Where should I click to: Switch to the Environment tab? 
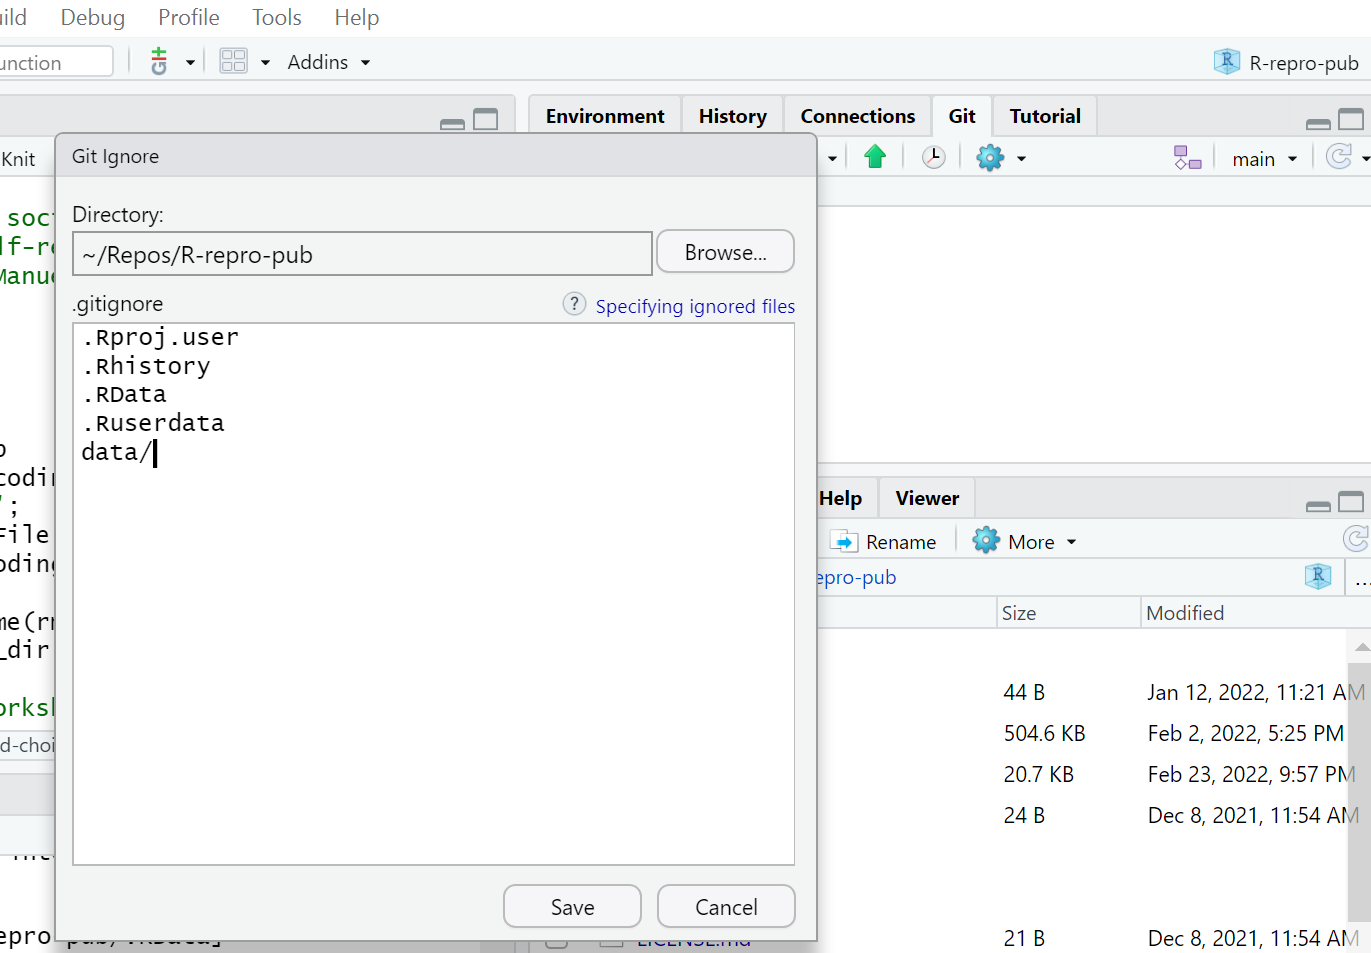tap(605, 116)
